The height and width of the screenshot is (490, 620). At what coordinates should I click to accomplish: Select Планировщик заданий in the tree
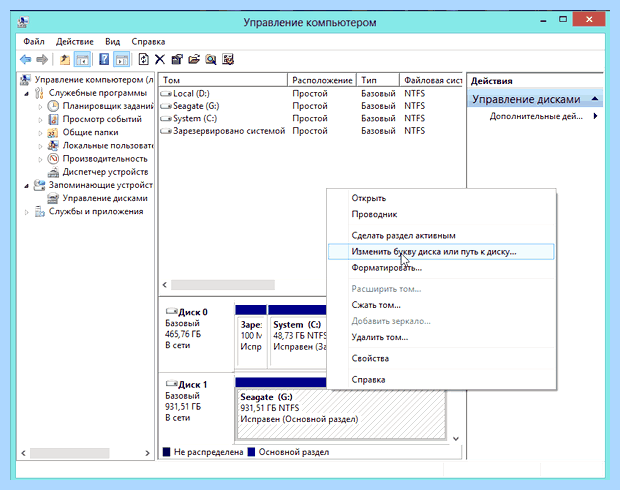click(108, 106)
